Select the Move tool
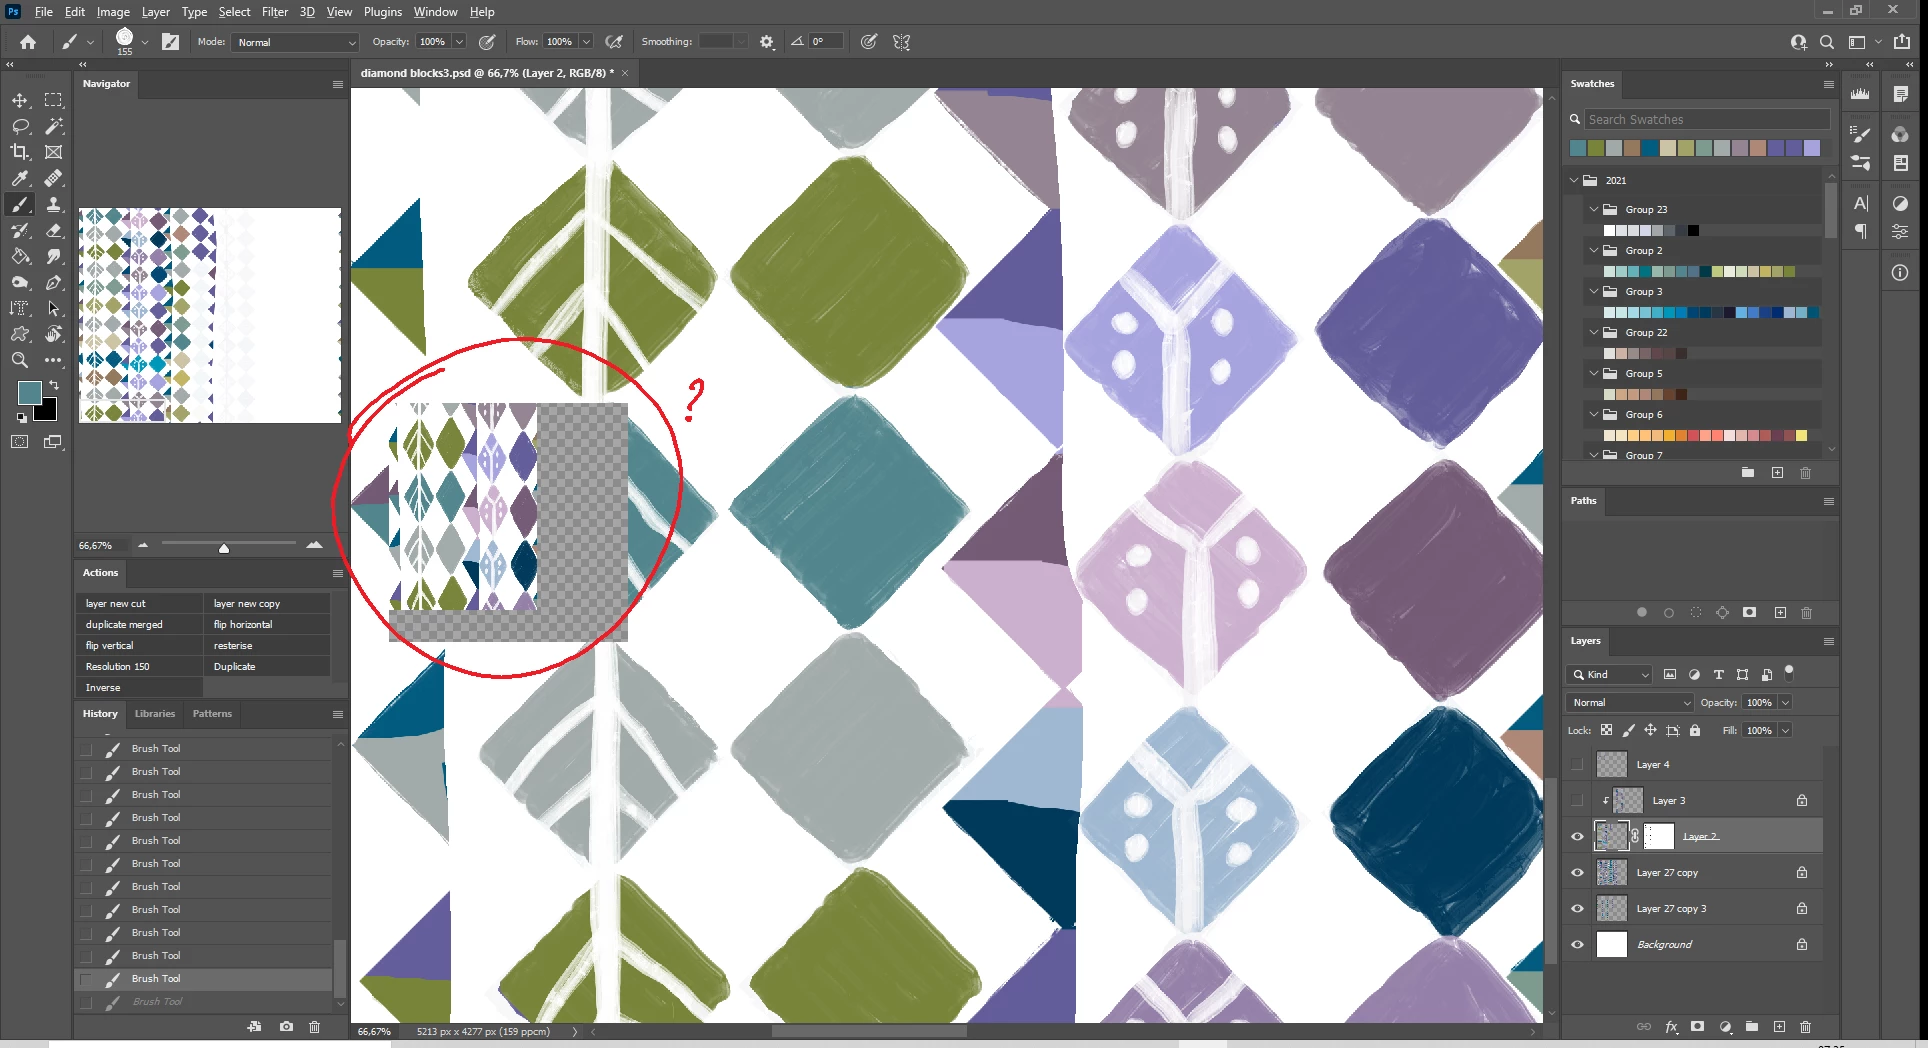1928x1048 pixels. pyautogui.click(x=20, y=100)
